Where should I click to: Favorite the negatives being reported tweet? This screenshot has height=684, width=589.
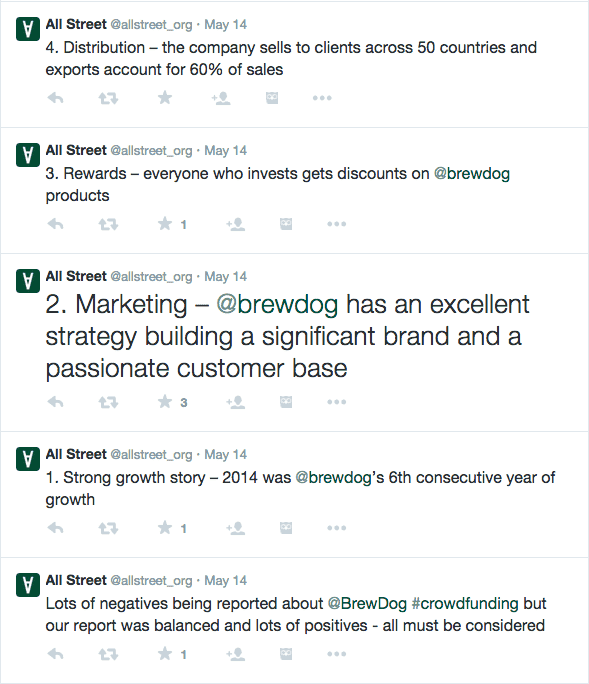click(x=164, y=653)
